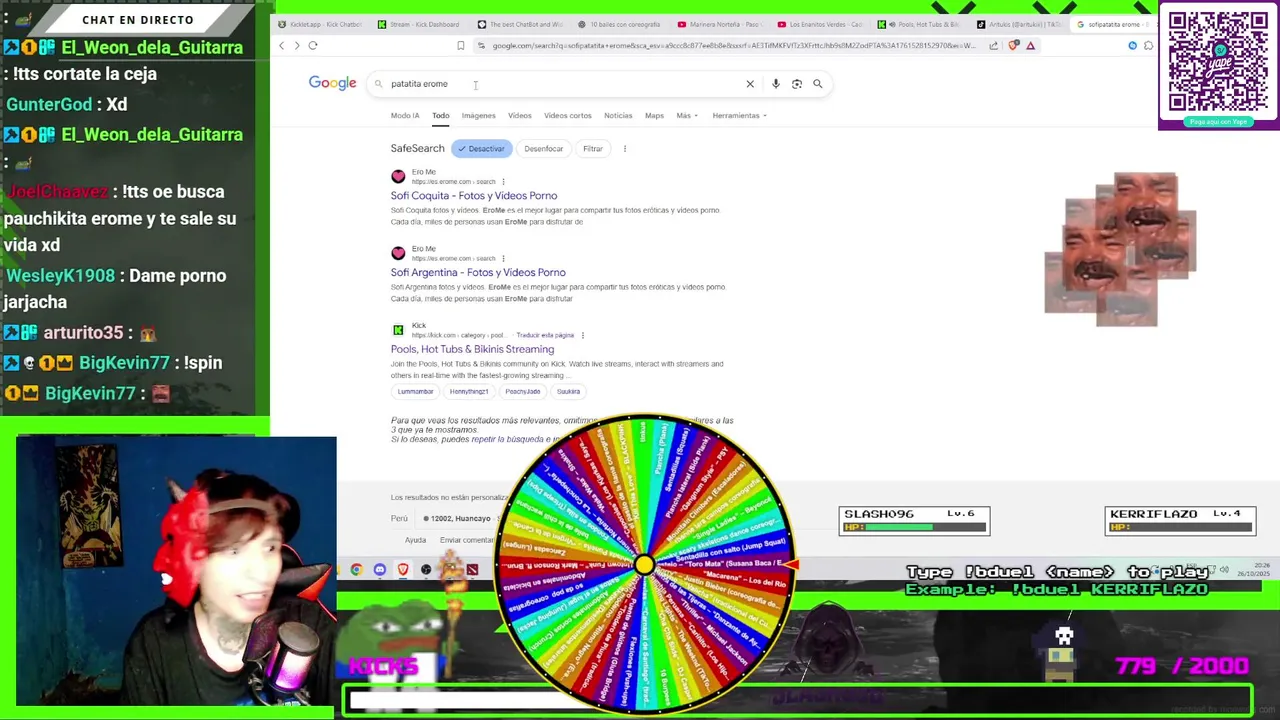Click the Ayuda footer link
The height and width of the screenshot is (720, 1280).
tap(415, 540)
